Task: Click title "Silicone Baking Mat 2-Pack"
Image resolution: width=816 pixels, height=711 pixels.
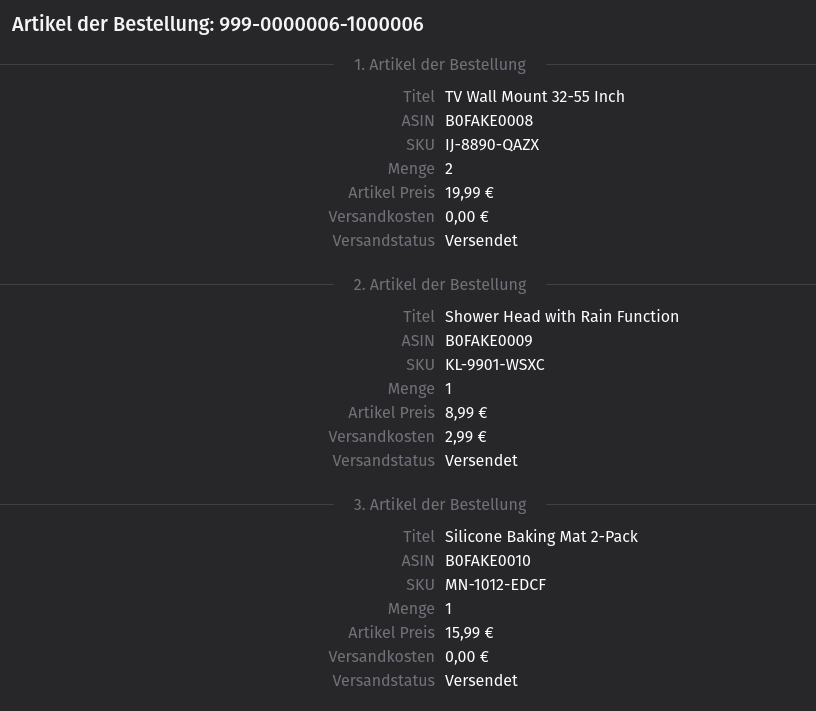Action: [x=541, y=537]
